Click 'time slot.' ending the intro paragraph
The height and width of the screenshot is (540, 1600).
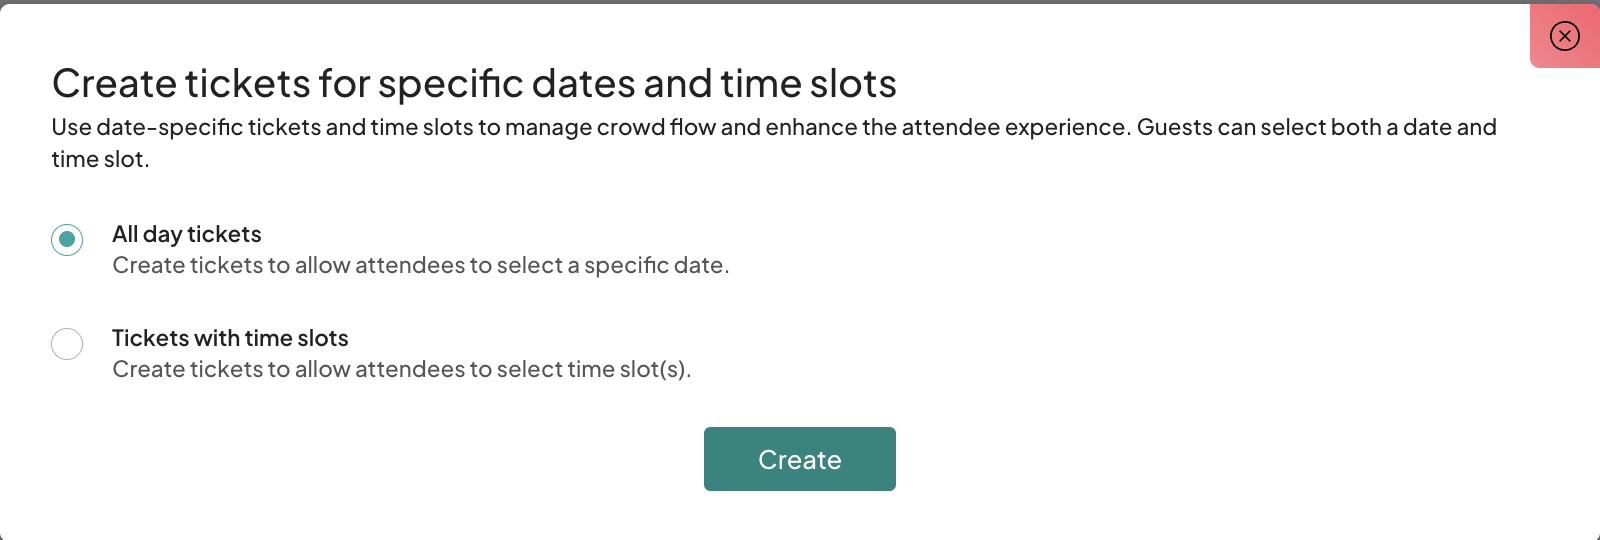click(x=100, y=159)
